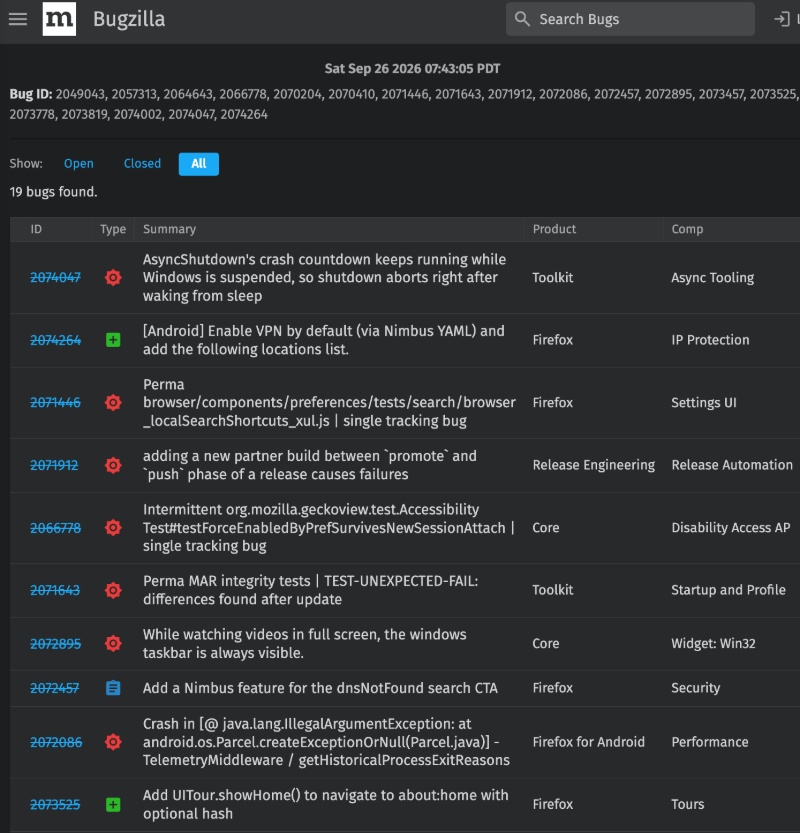This screenshot has height=833, width=800.
Task: Click the Startup and Profile component cell
Action: [728, 590]
